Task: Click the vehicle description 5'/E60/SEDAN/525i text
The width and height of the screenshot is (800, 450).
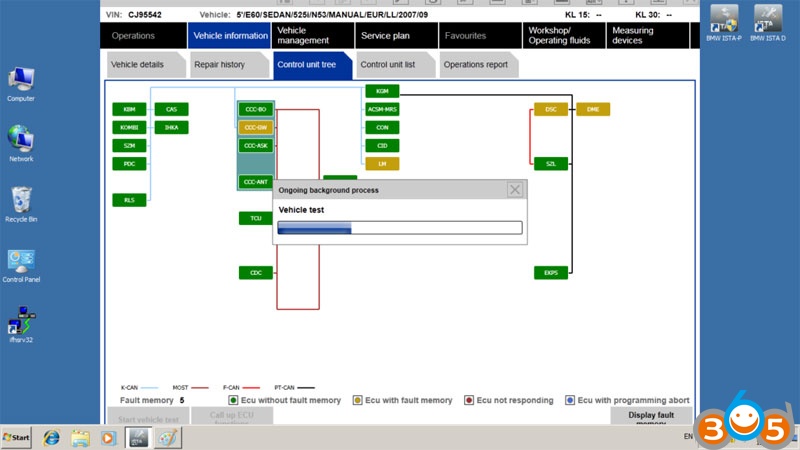Action: pos(332,15)
